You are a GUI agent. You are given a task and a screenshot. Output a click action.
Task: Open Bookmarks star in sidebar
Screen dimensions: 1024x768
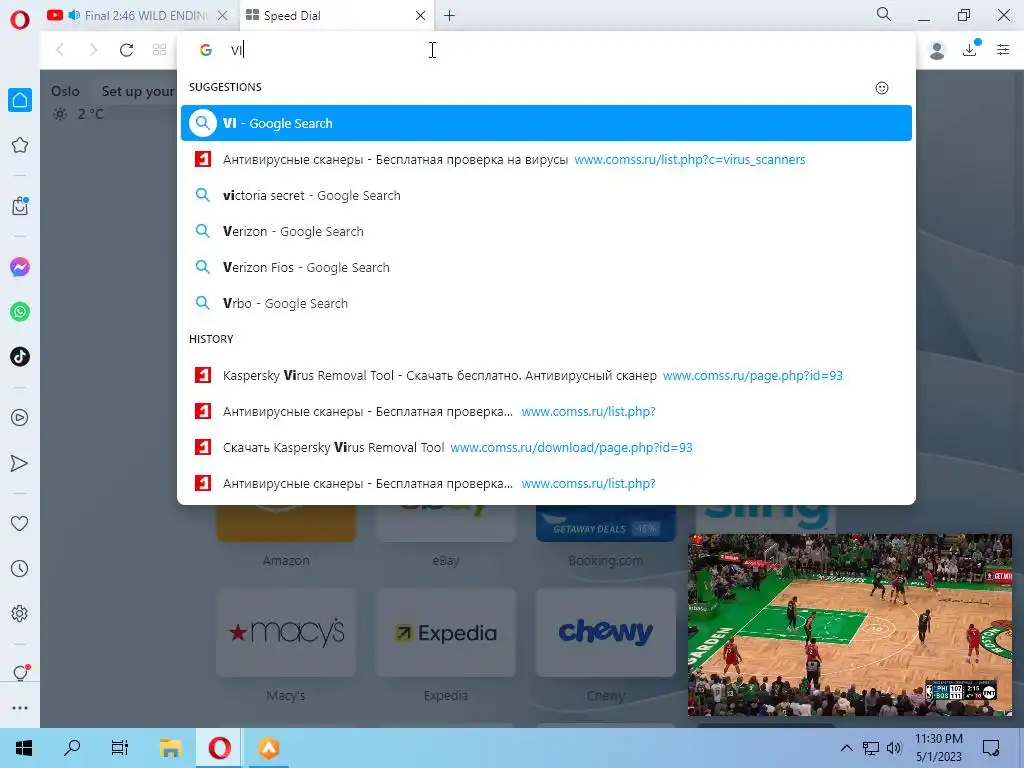[x=20, y=145]
